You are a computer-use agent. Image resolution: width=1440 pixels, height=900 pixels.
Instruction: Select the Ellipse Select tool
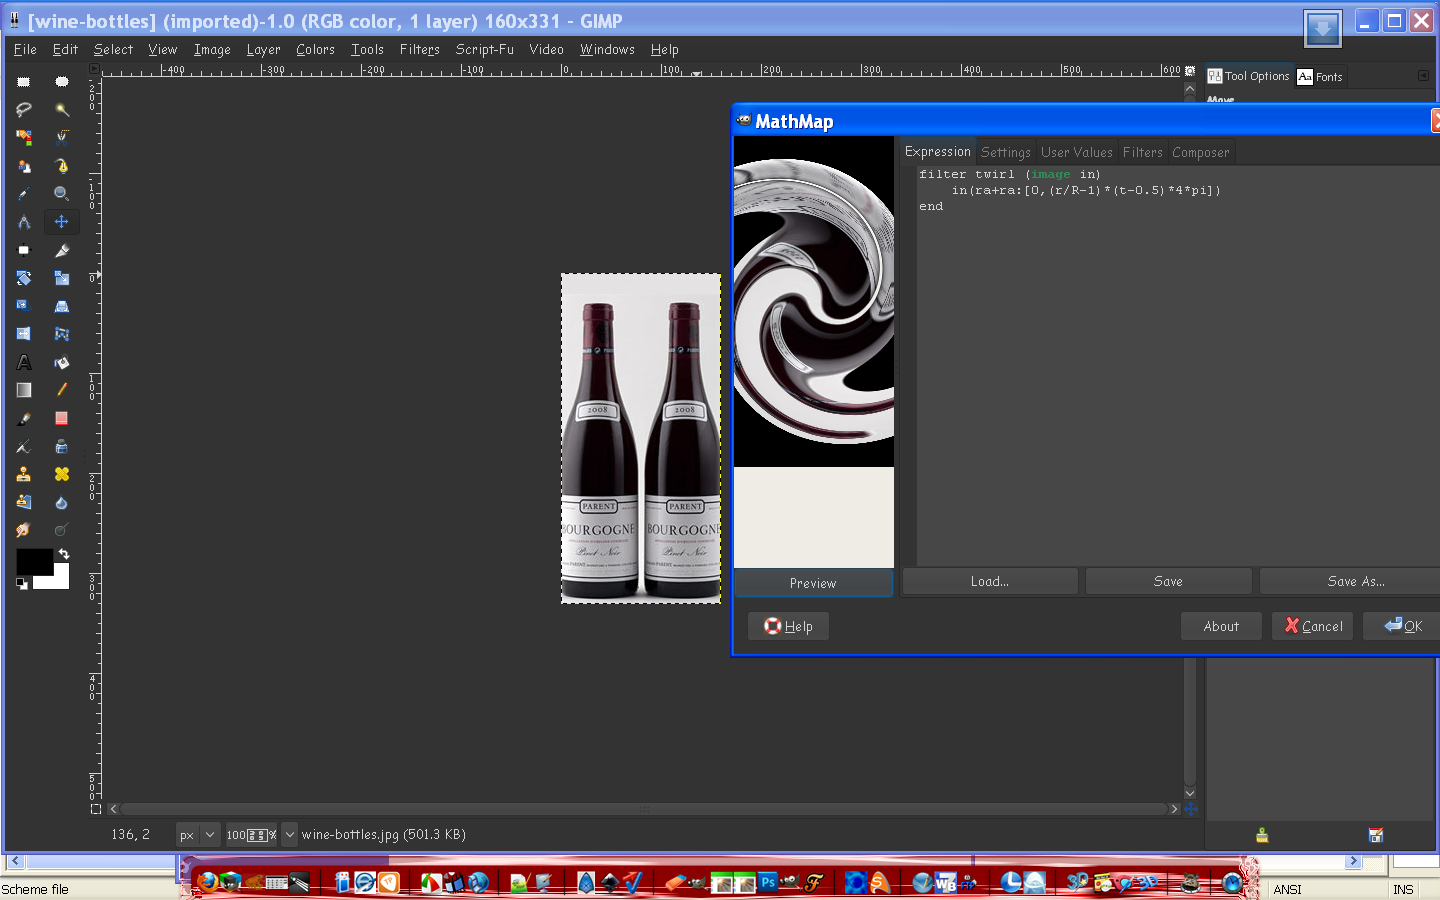[62, 82]
